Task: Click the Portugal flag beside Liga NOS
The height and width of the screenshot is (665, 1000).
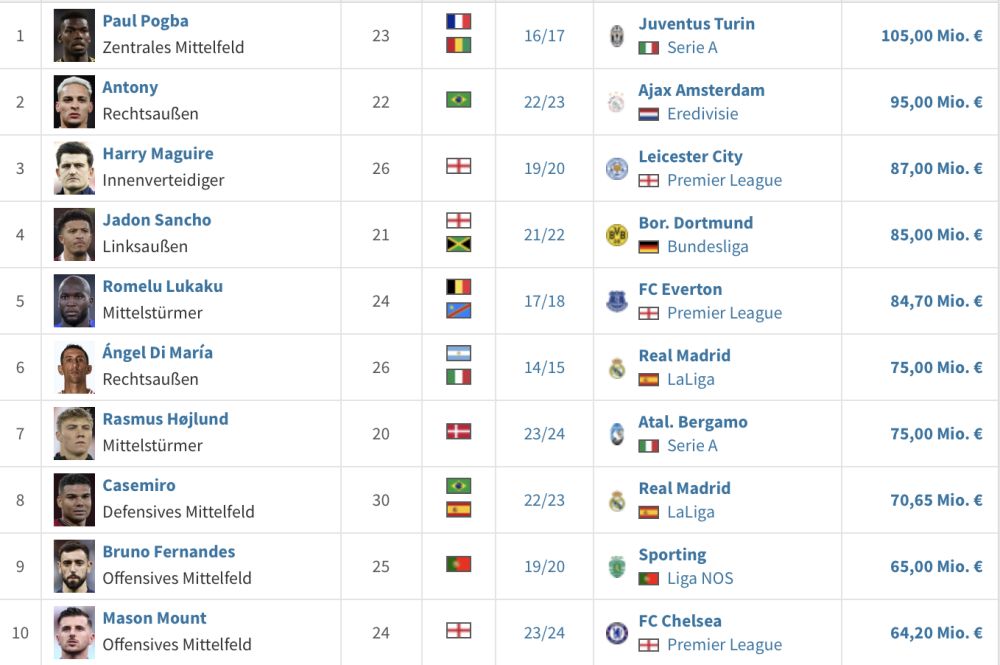Action: coord(649,579)
